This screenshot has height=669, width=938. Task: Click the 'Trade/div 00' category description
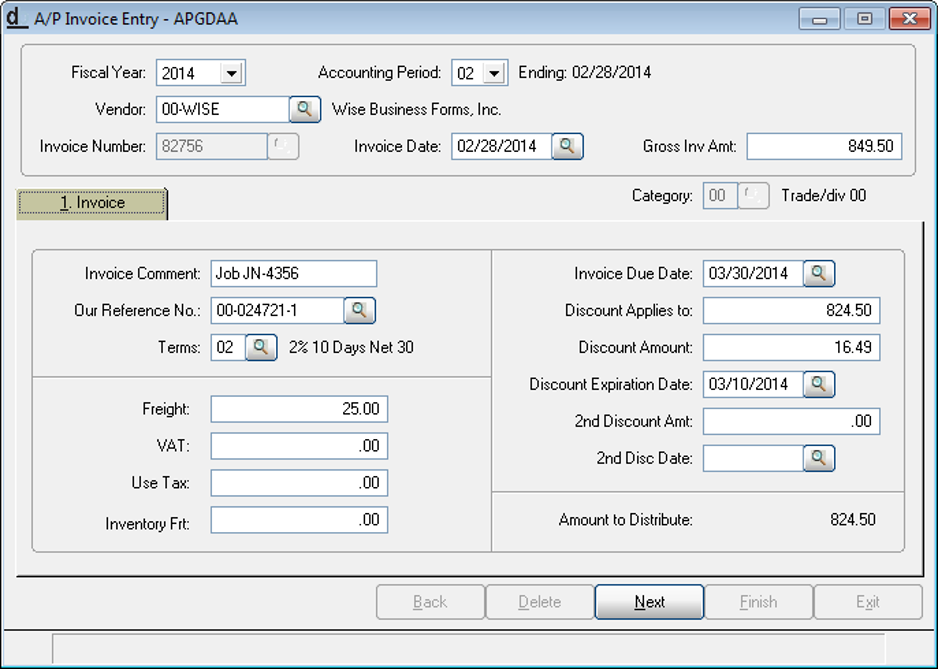click(x=824, y=196)
